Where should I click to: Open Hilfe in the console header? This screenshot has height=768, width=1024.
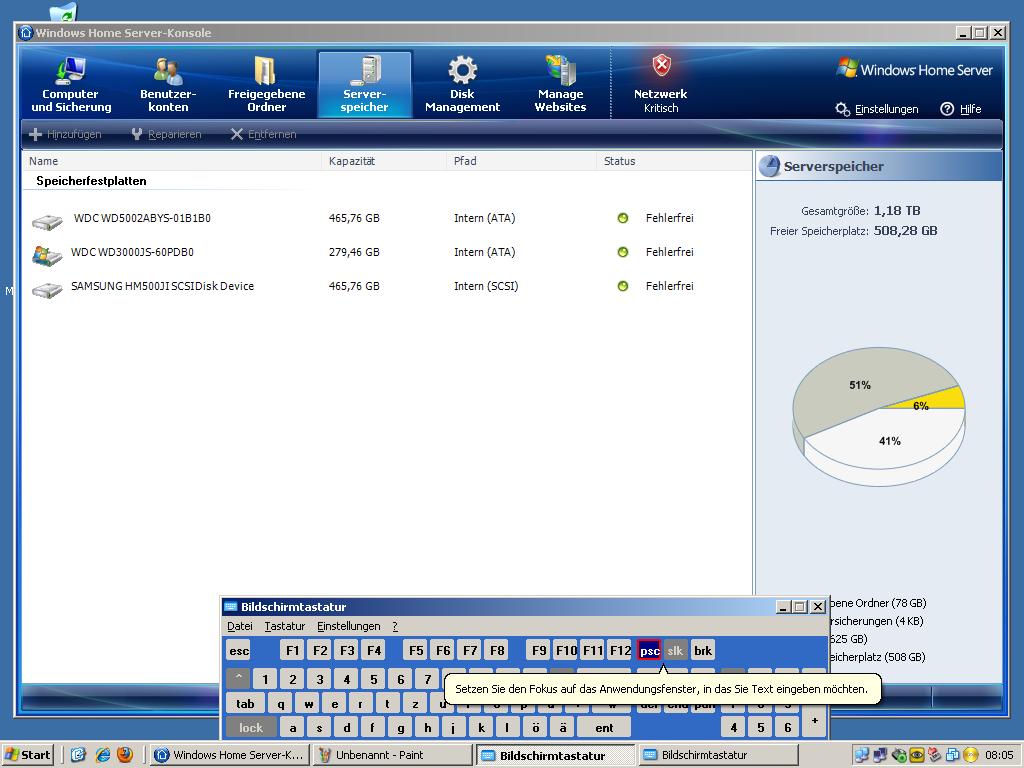tap(961, 109)
